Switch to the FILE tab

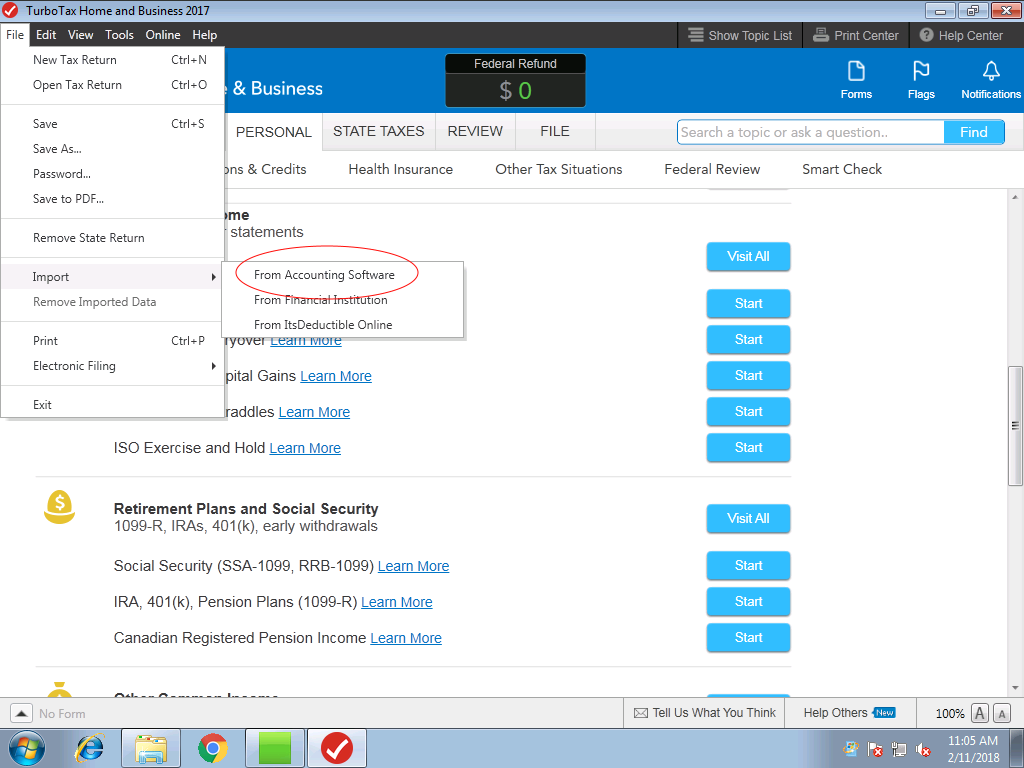[555, 131]
